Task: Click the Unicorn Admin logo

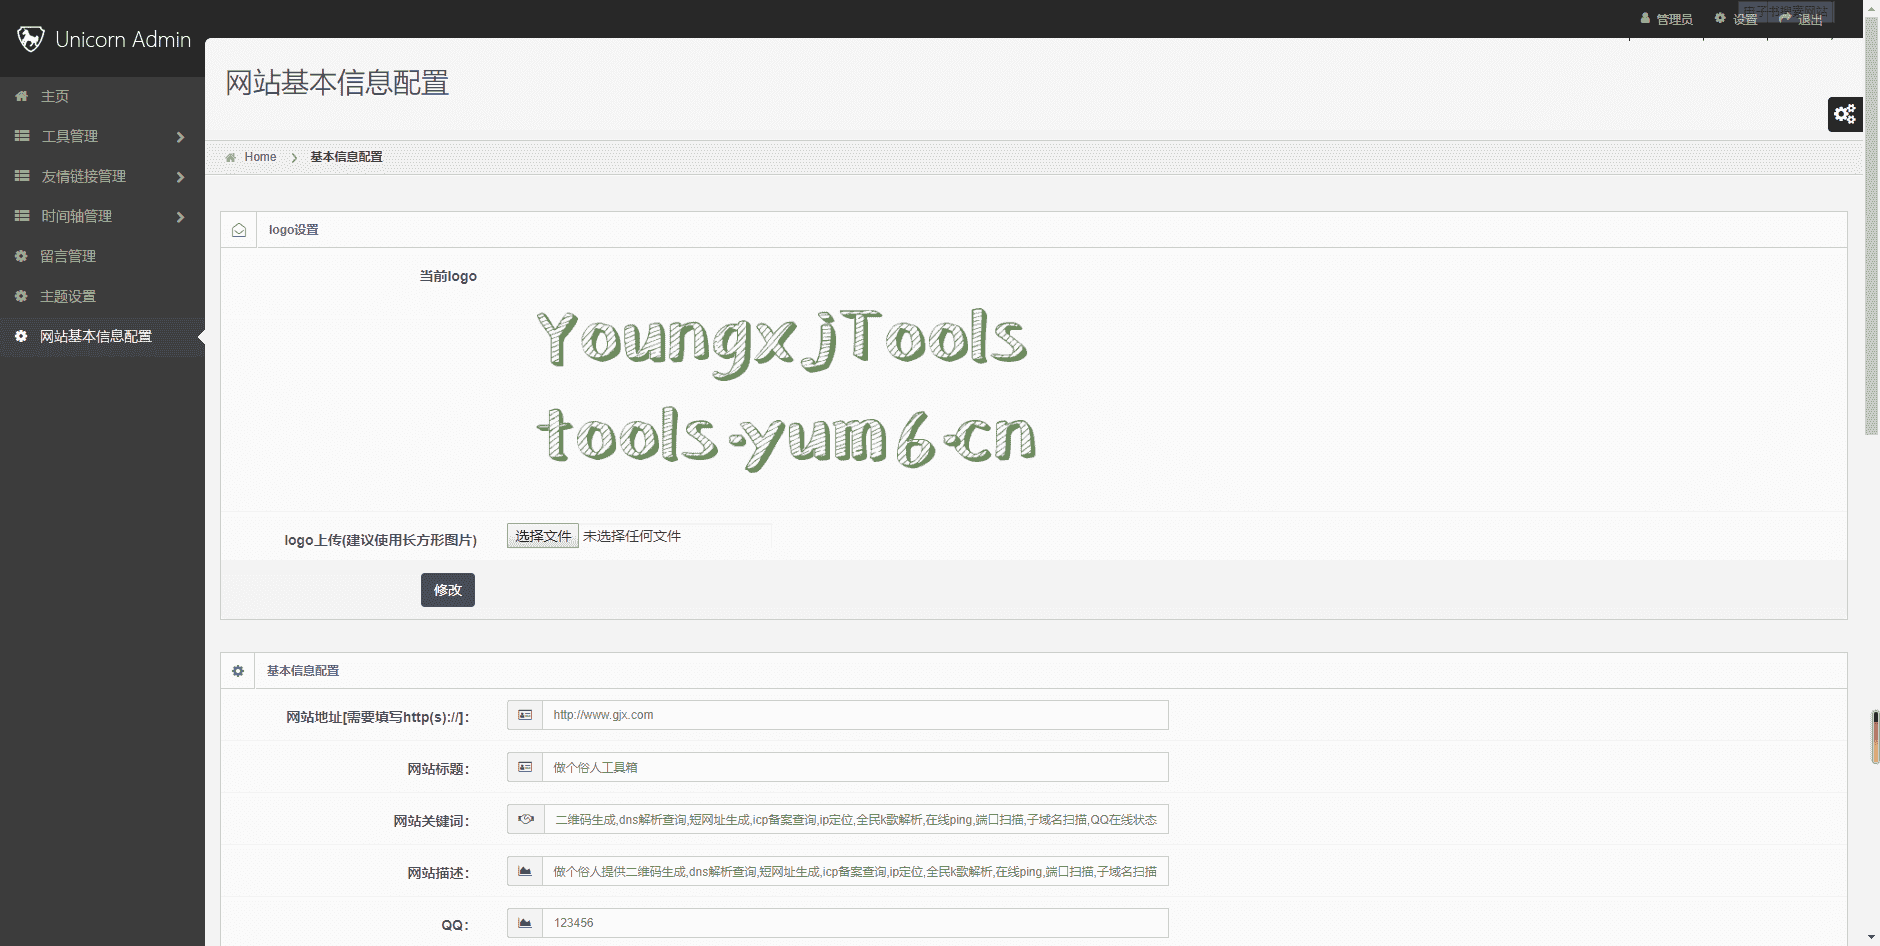Action: click(103, 39)
